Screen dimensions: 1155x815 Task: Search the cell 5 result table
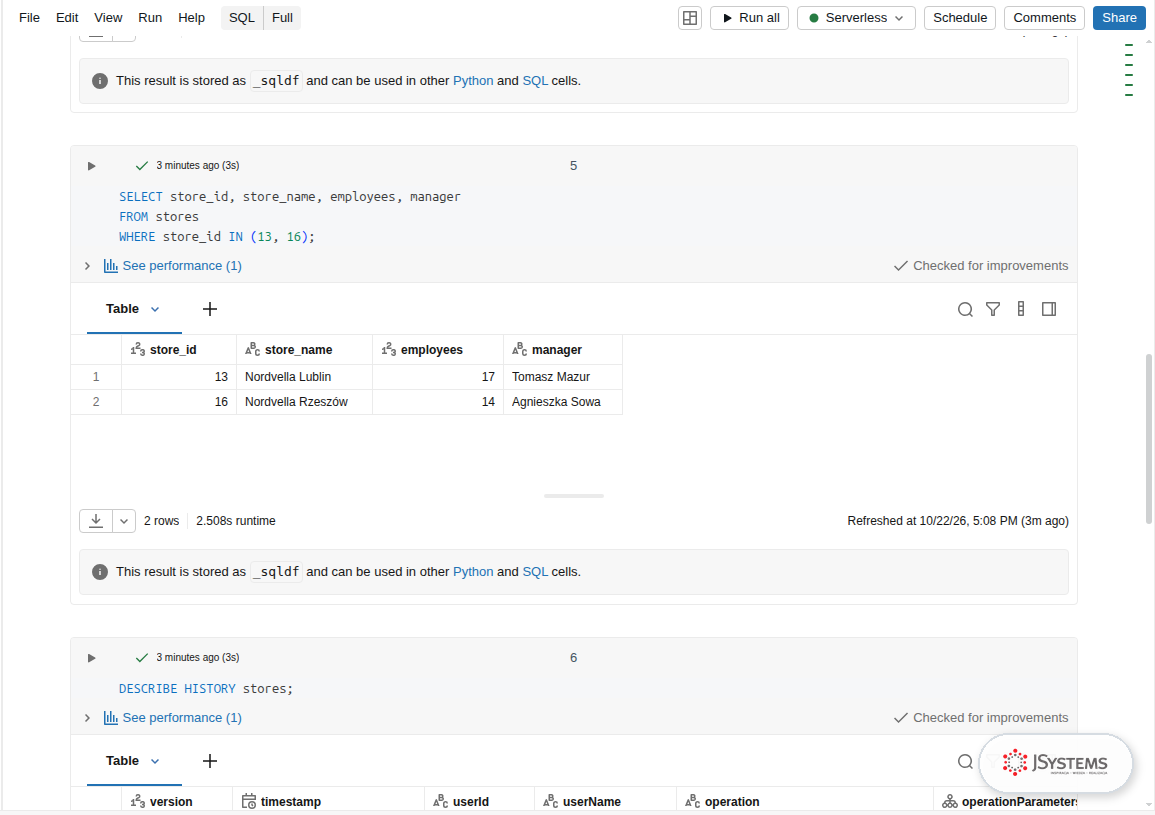pyautogui.click(x=965, y=309)
